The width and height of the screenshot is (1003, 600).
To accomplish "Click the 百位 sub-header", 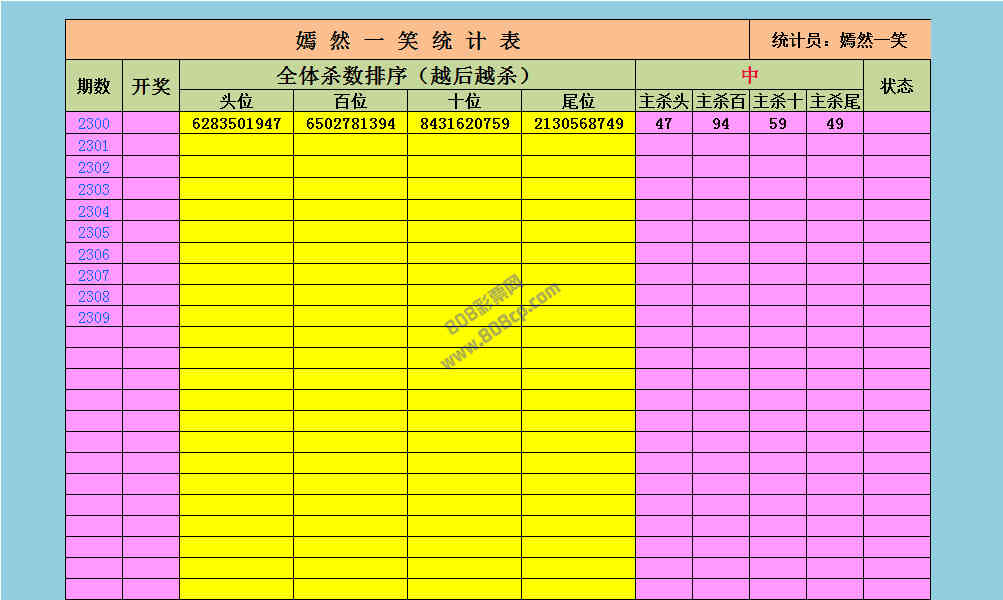I will tap(350, 101).
